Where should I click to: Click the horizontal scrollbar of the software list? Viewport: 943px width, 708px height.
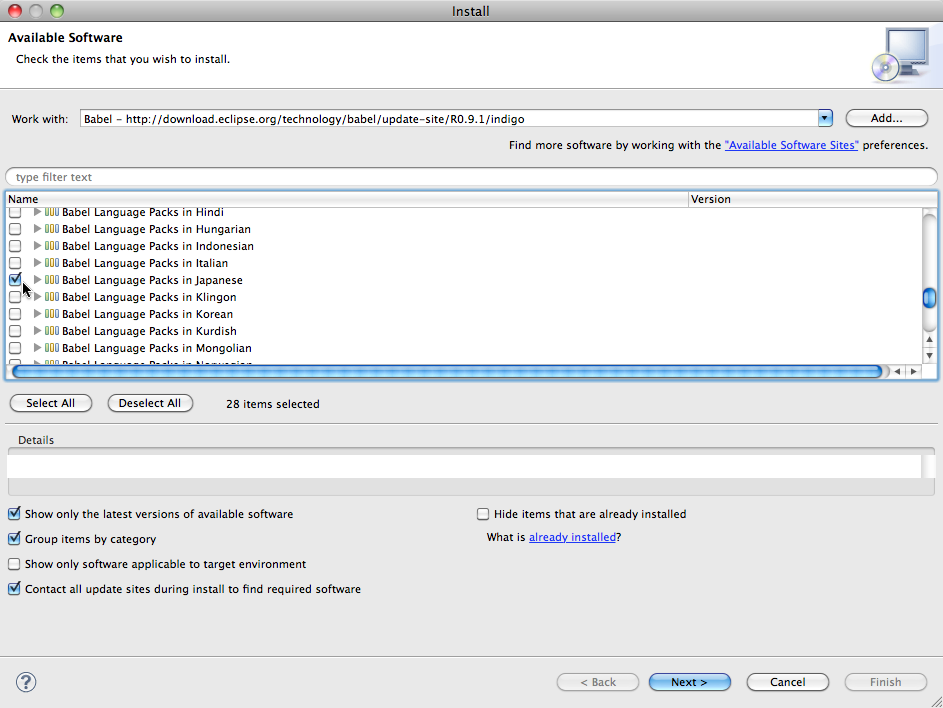point(447,372)
